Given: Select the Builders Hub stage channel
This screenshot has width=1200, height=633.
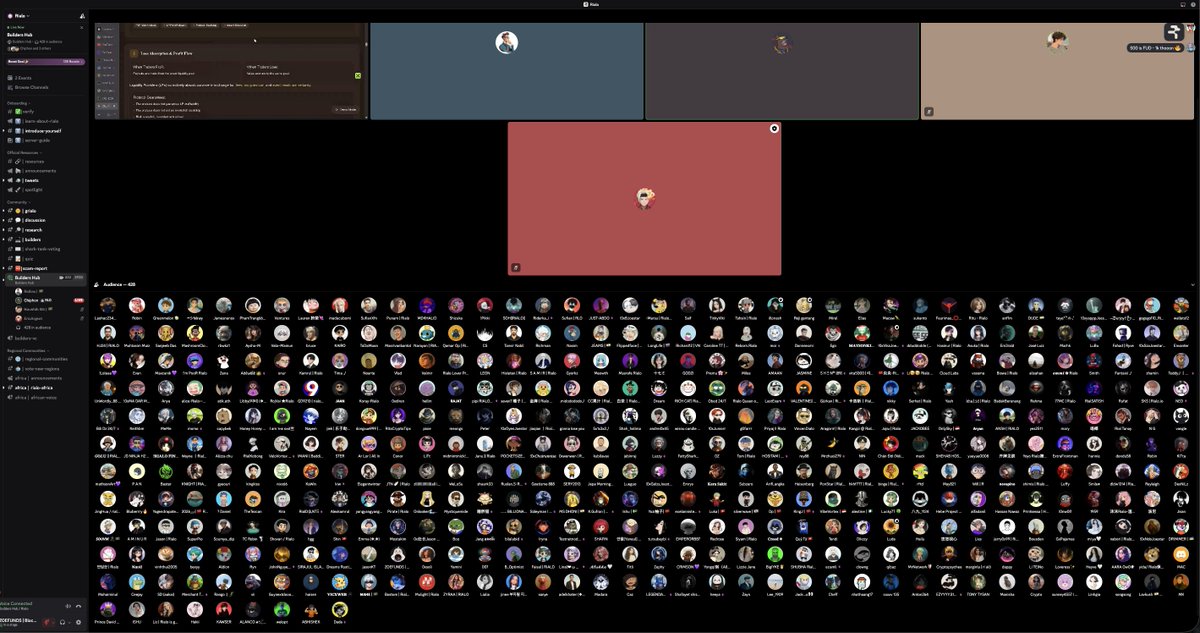Looking at the screenshot, I should point(45,279).
